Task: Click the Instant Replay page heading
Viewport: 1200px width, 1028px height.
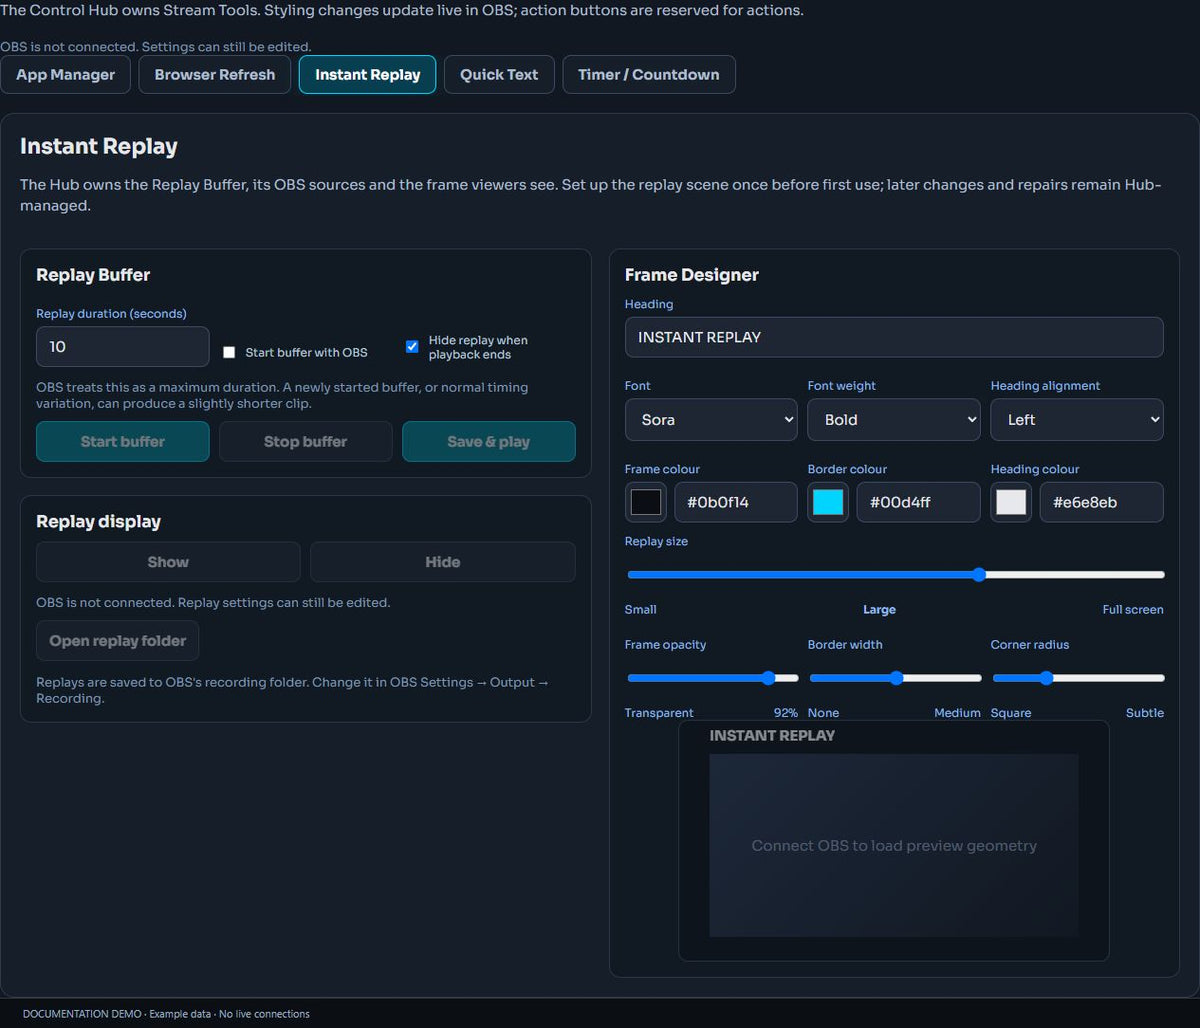Action: [99, 146]
